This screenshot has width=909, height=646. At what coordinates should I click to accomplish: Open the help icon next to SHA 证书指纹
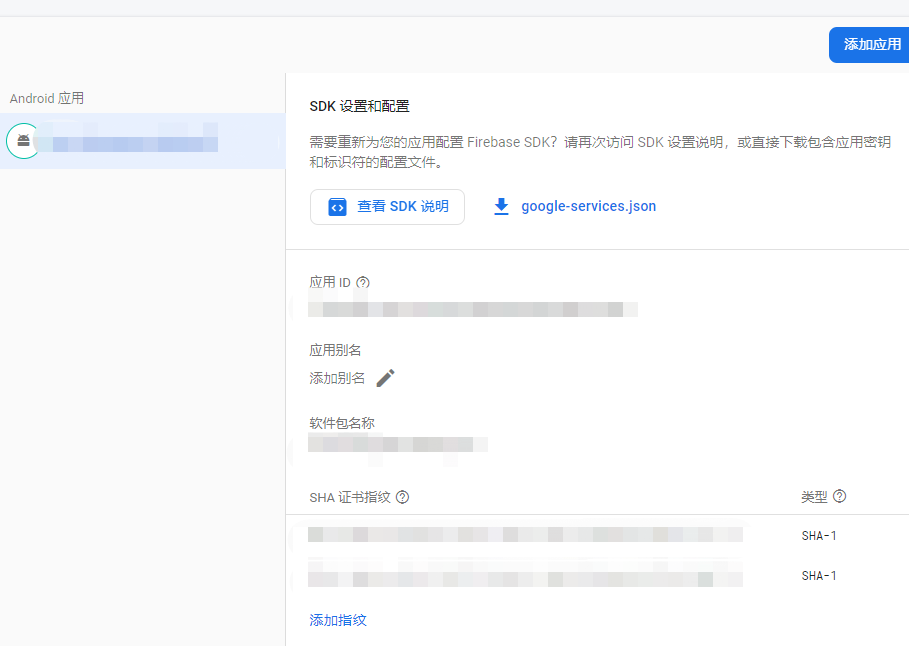click(403, 496)
